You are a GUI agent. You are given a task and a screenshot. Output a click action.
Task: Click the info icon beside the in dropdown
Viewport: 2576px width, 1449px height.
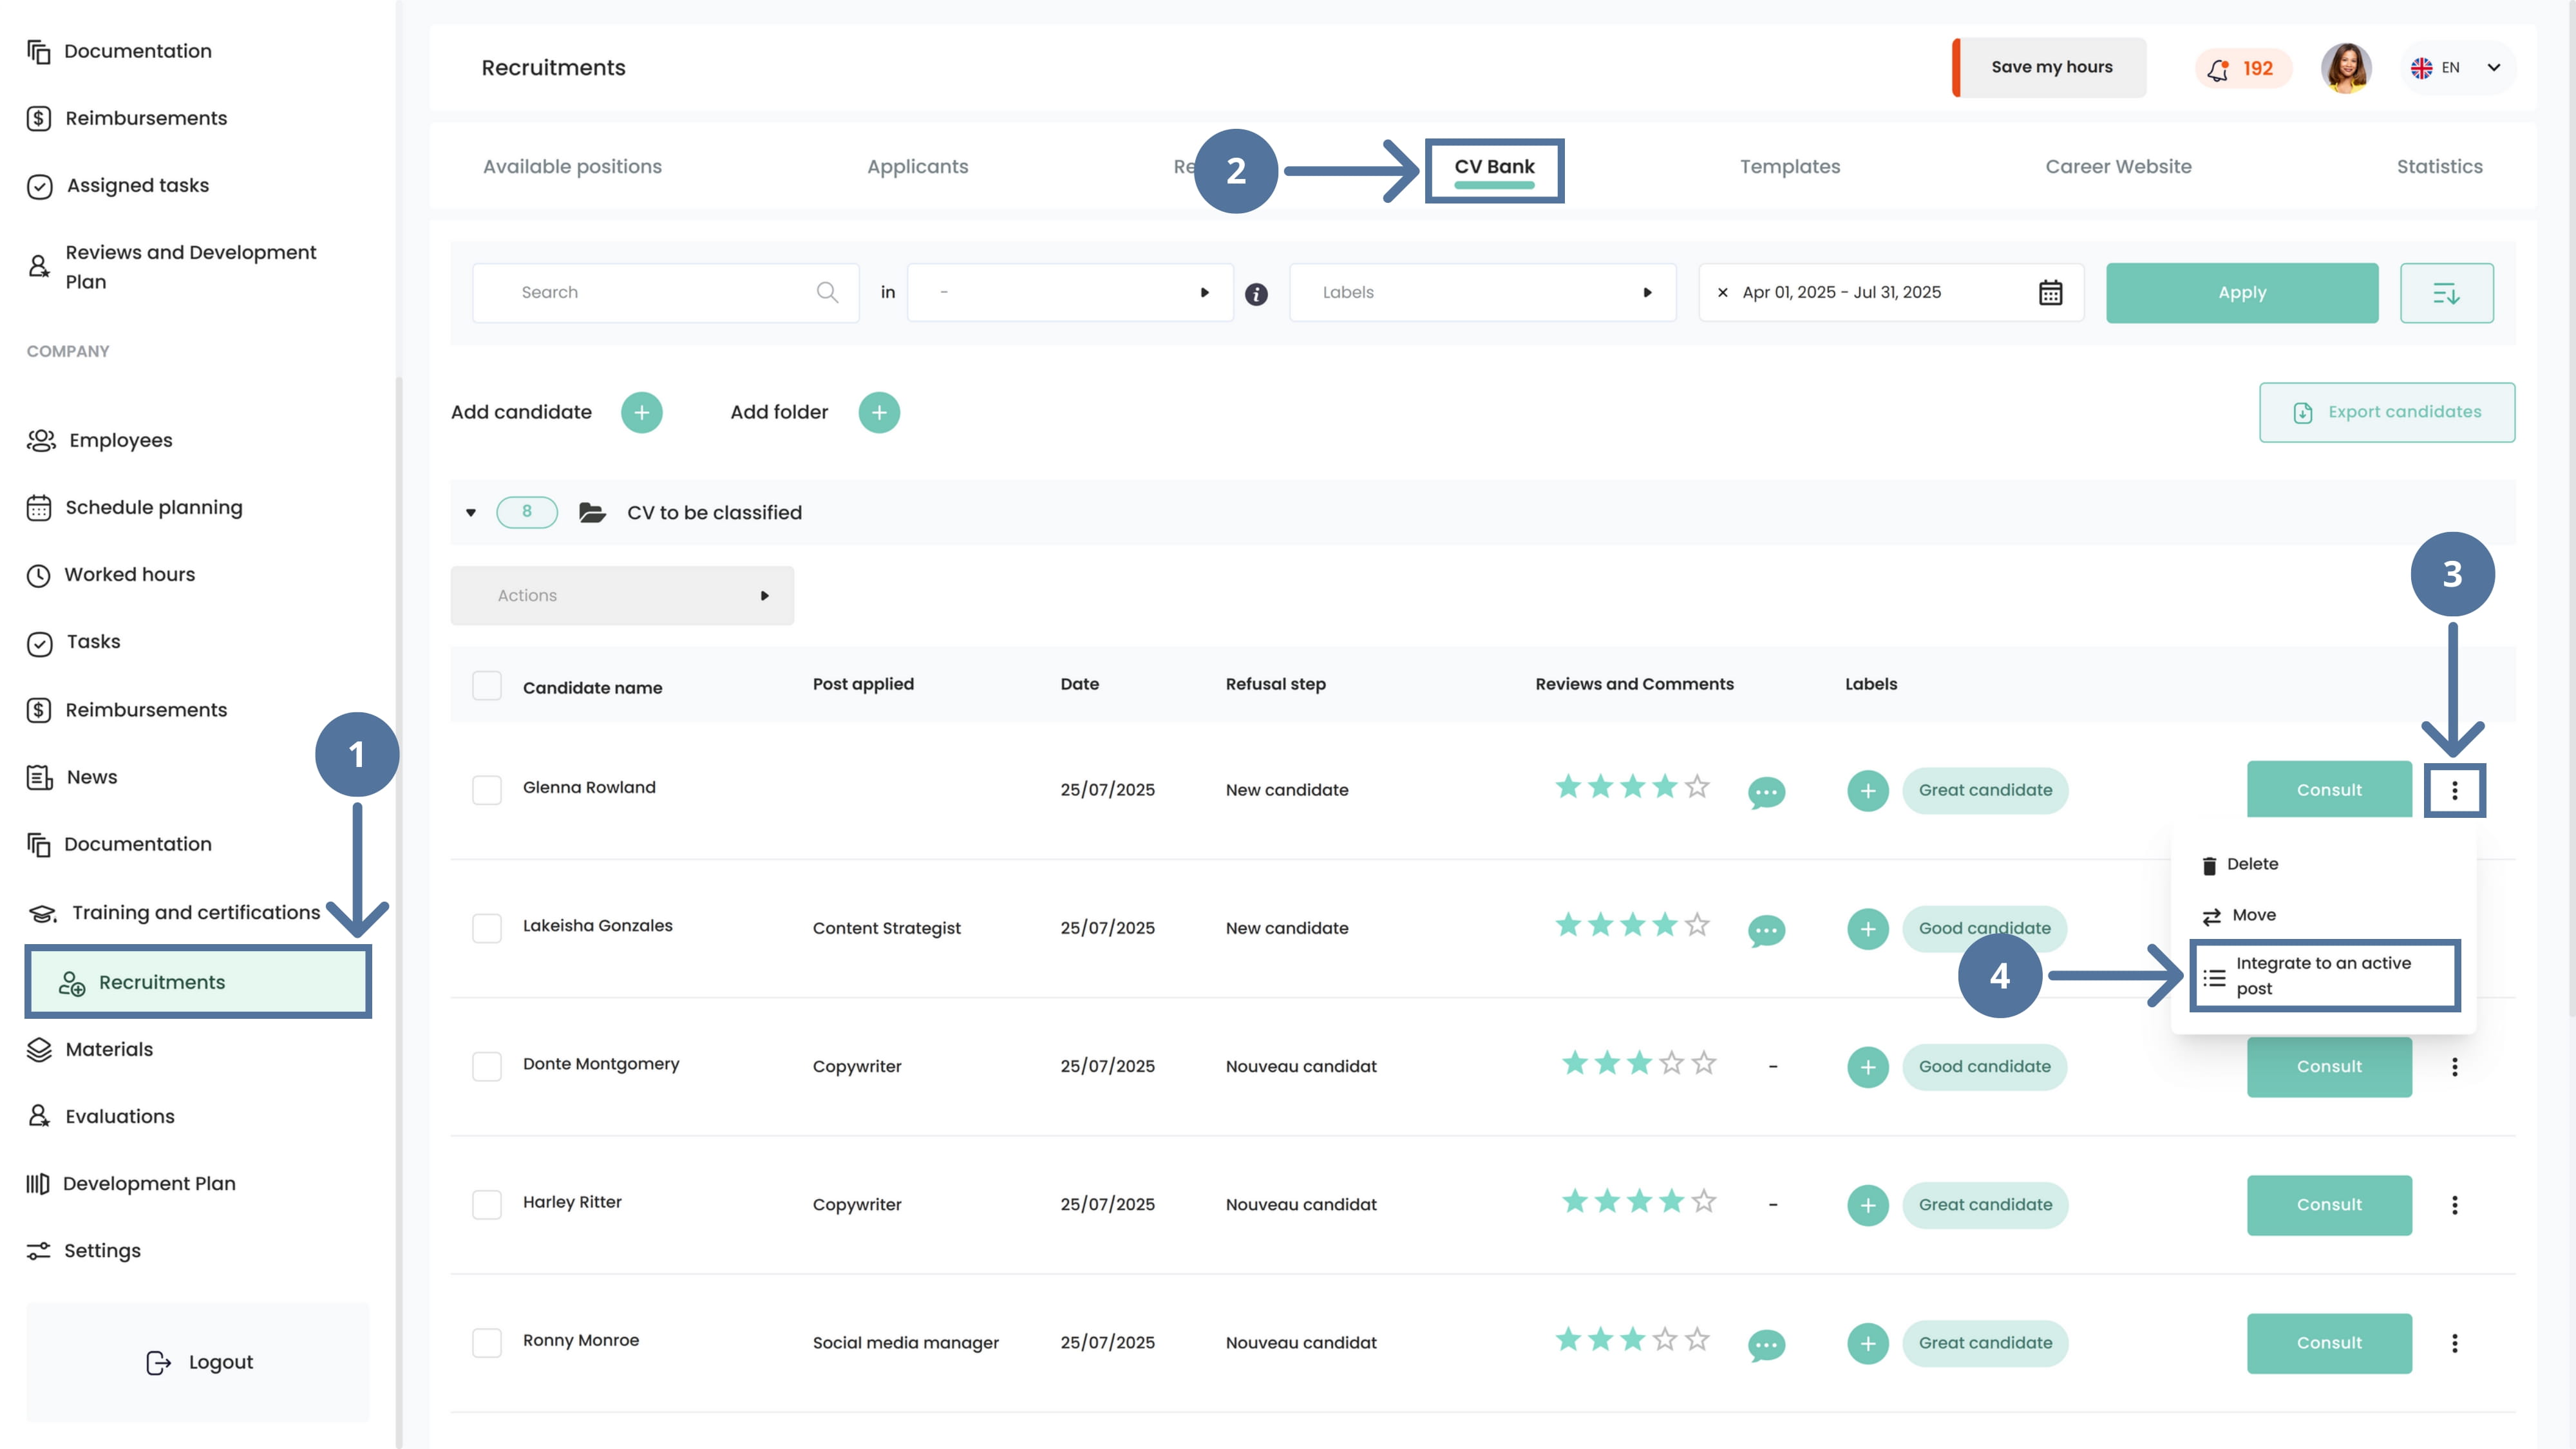coord(1256,294)
